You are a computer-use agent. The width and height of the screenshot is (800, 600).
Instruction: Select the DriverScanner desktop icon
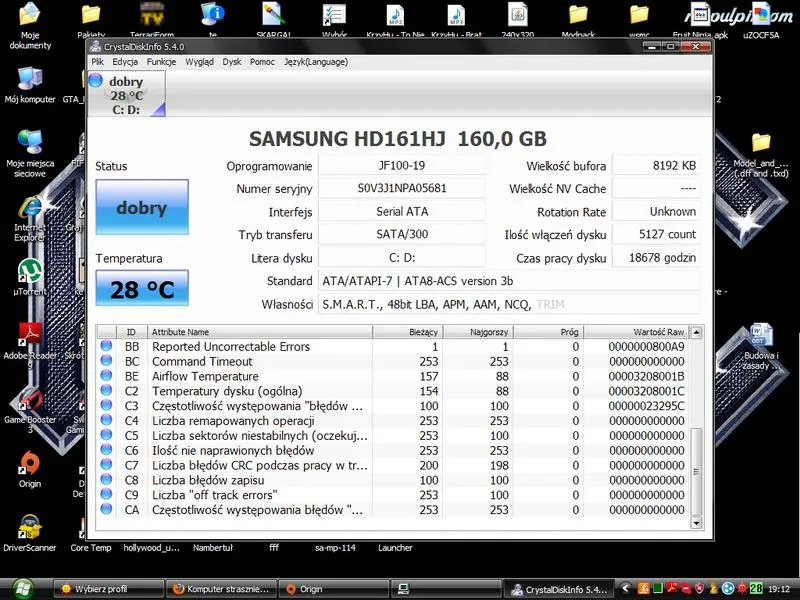click(30, 533)
